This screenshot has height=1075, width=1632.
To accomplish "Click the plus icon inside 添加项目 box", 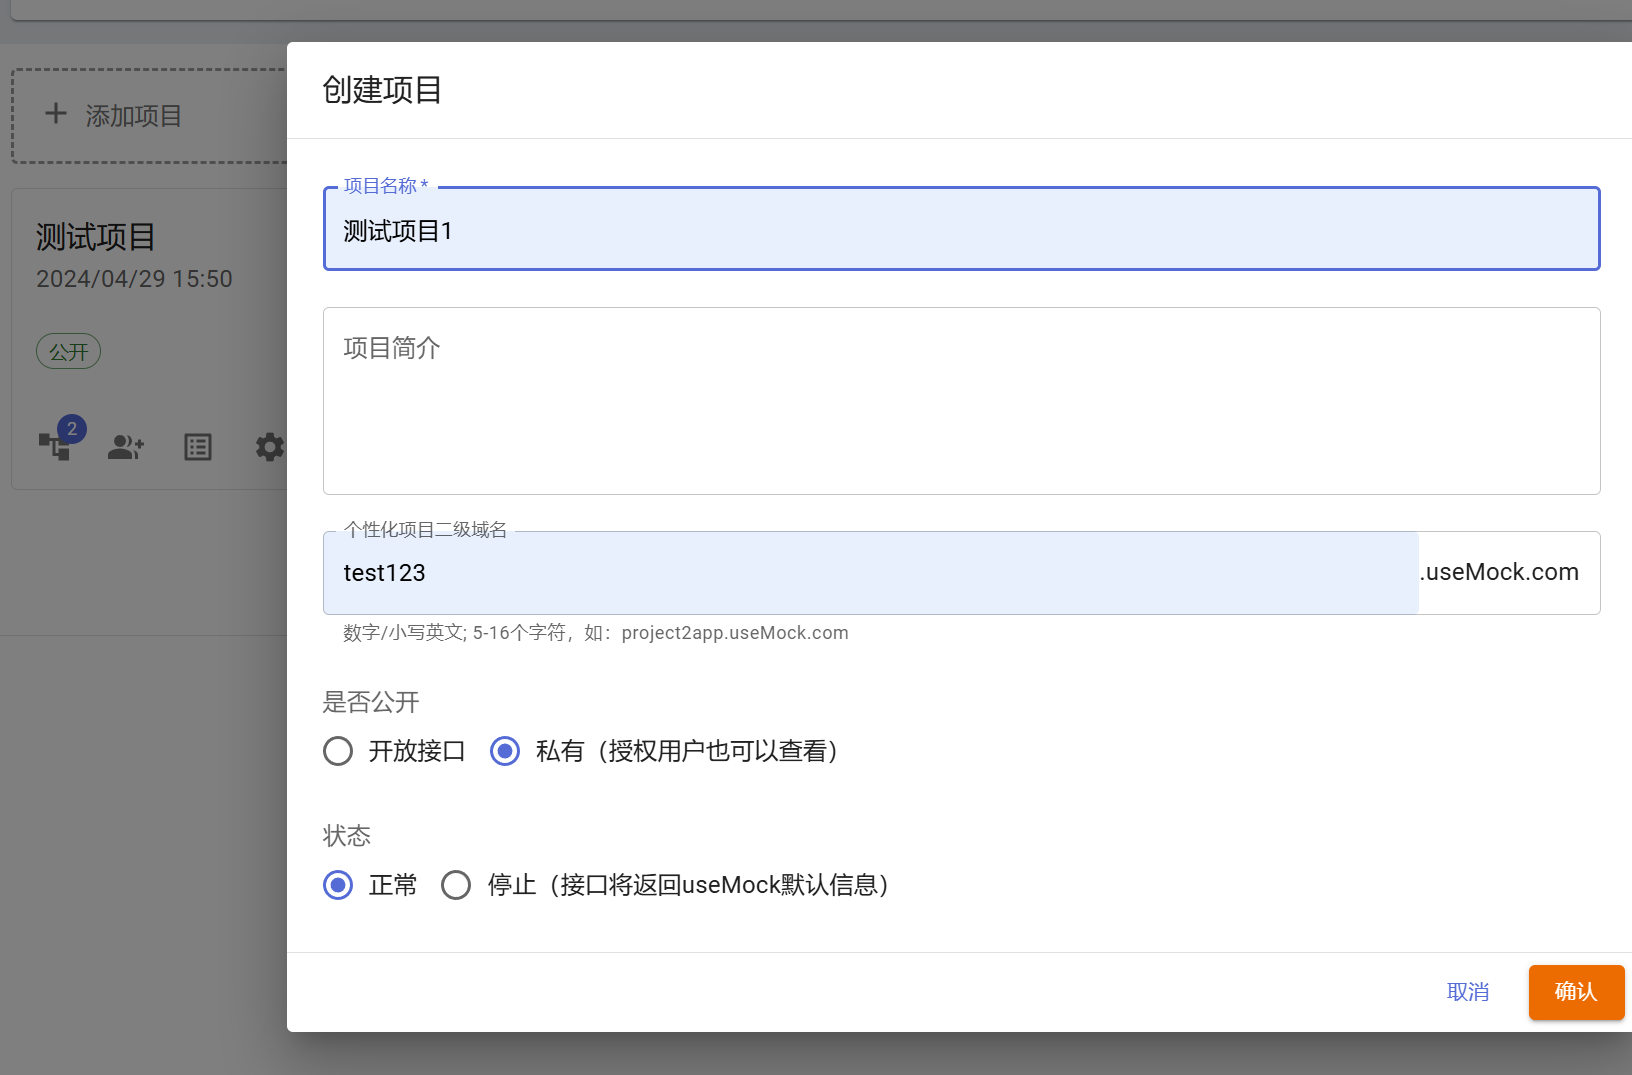I will [x=56, y=113].
